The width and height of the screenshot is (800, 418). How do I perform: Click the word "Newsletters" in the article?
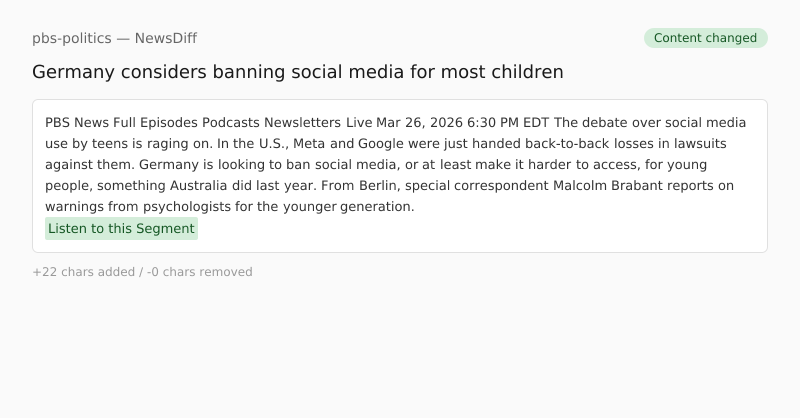click(x=302, y=123)
